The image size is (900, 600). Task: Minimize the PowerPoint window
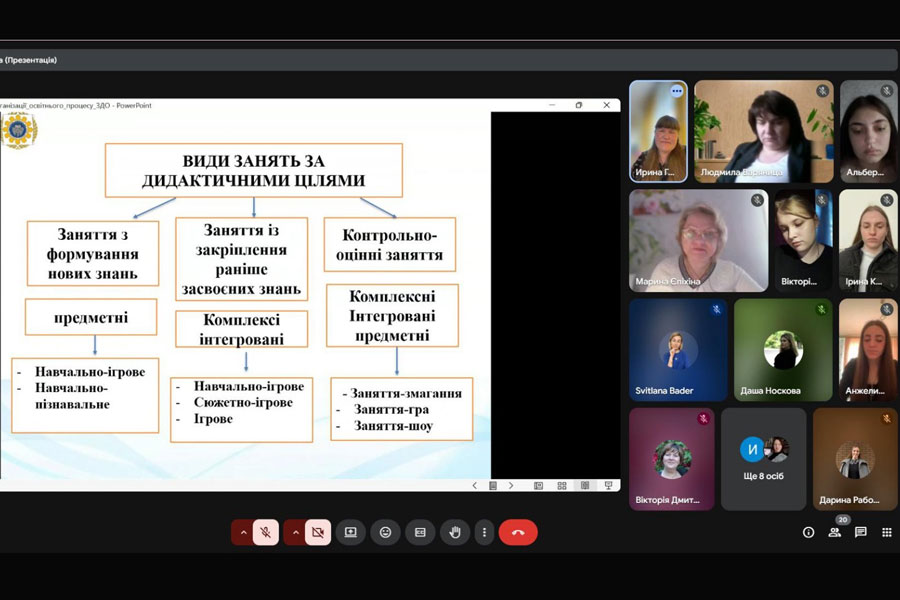552,105
